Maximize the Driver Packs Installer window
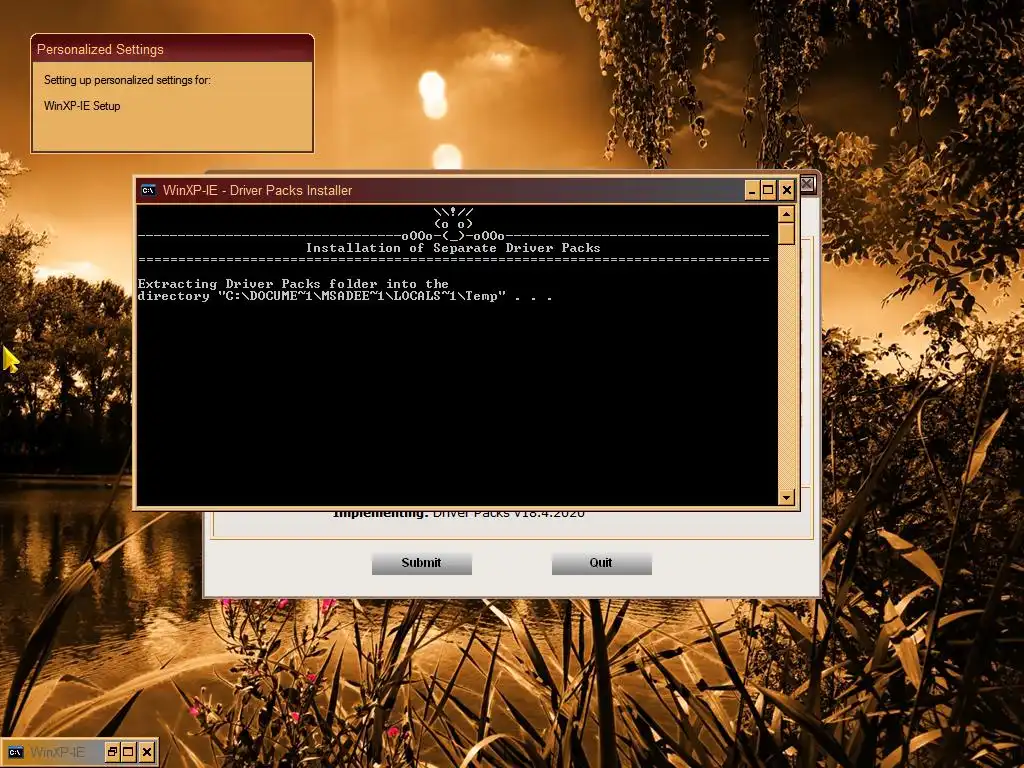The width and height of the screenshot is (1024, 768). [x=769, y=190]
